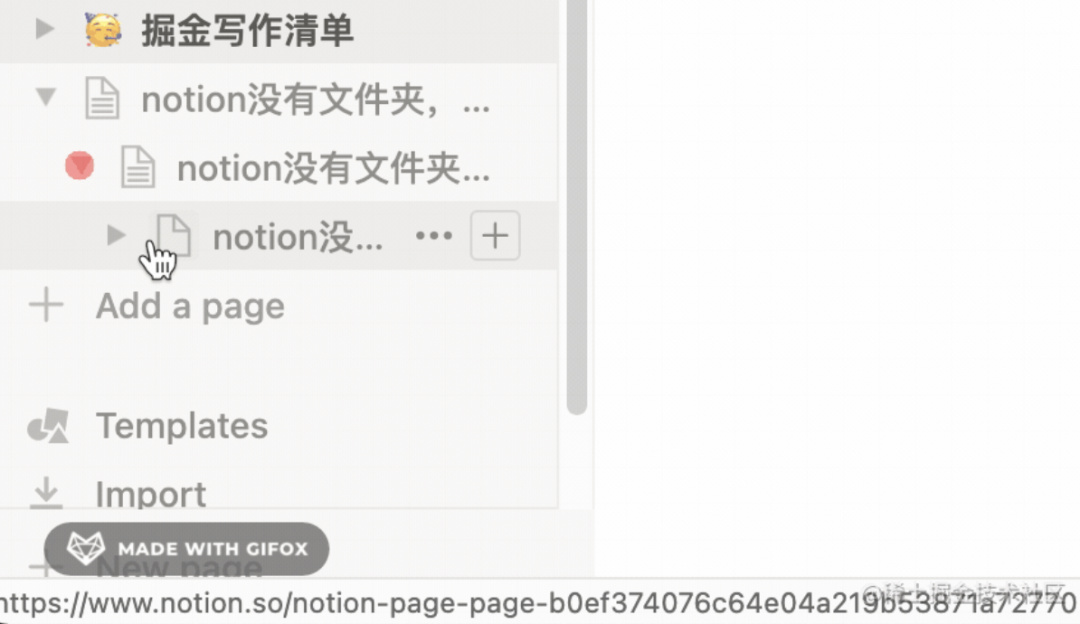
Task: Add a subpage with the plus button
Action: 495,236
